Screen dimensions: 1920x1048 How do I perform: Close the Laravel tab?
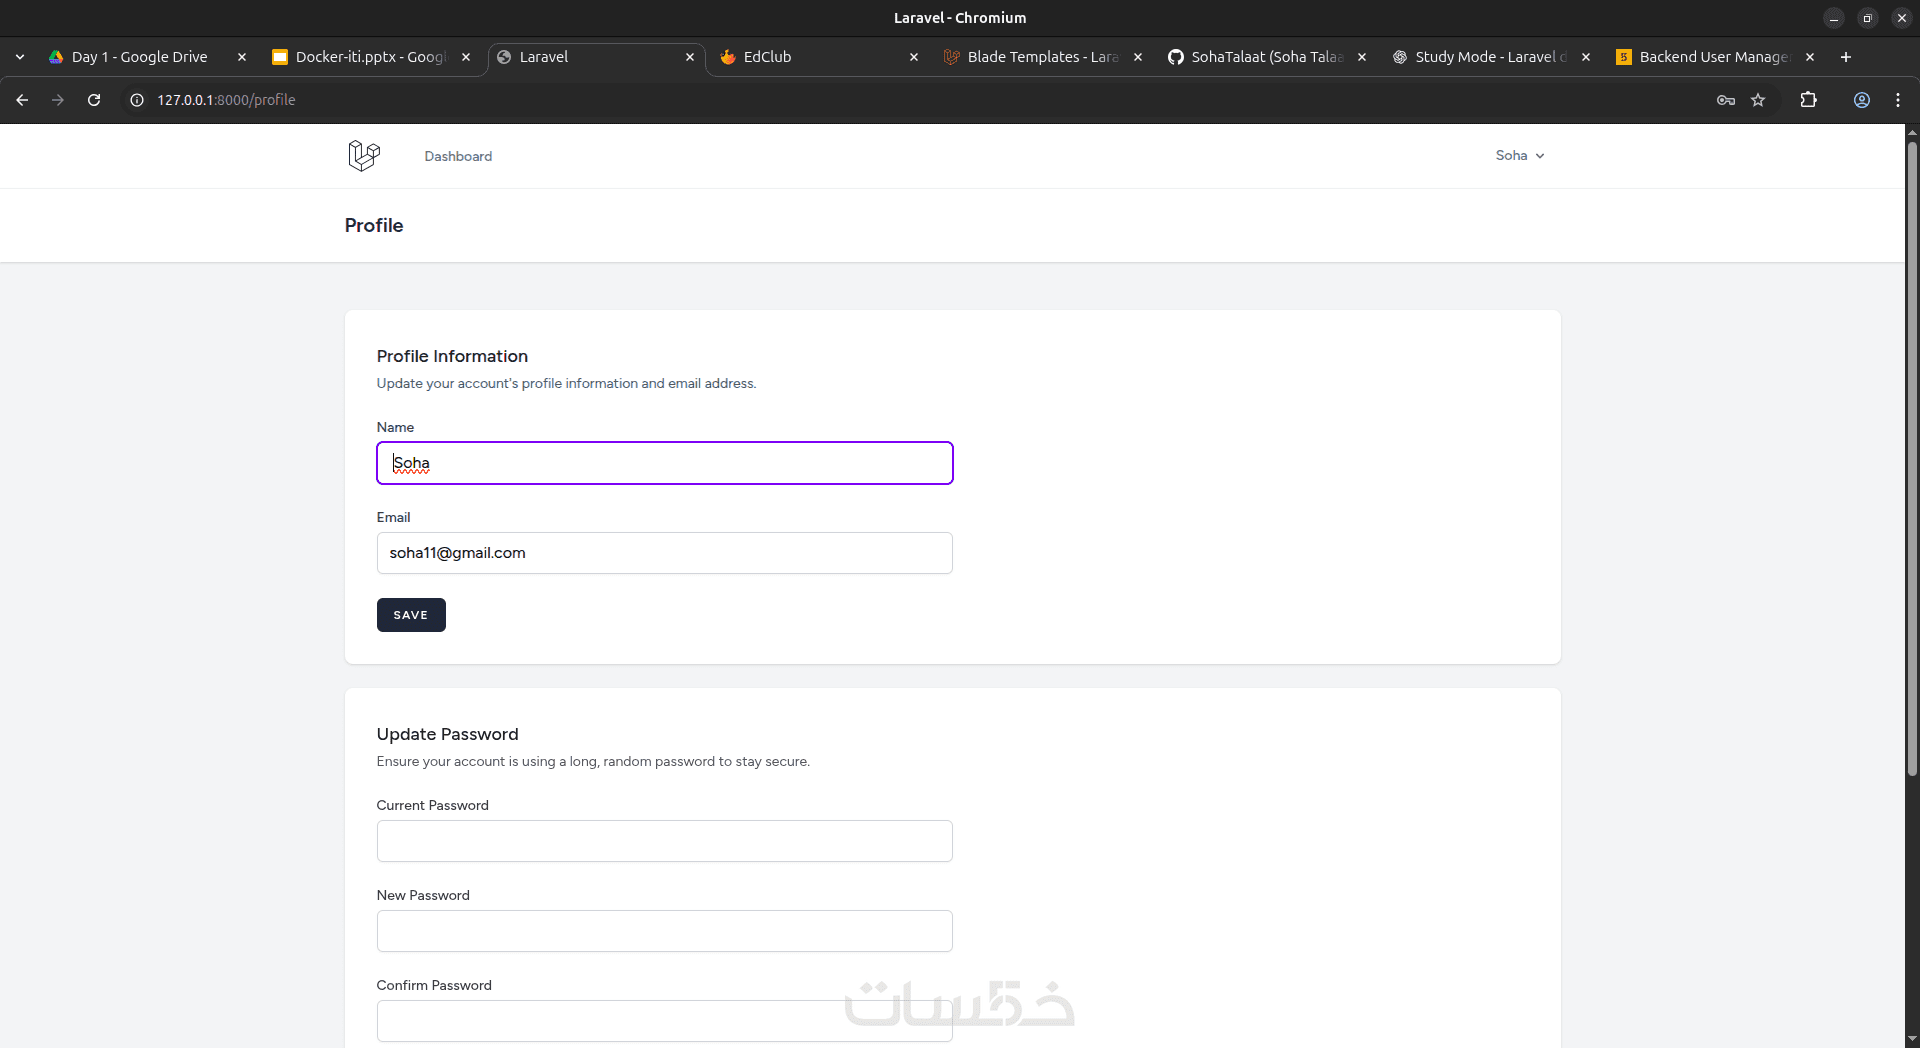coord(690,57)
